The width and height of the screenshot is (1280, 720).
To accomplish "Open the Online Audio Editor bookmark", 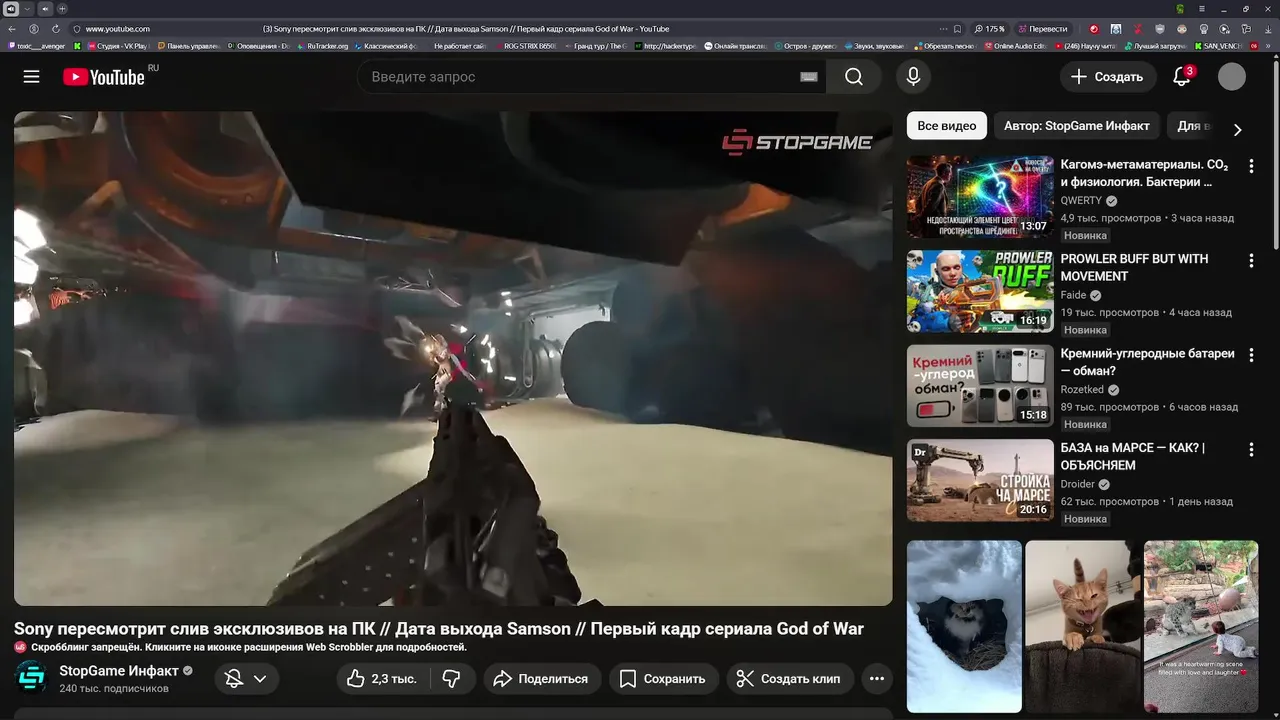I will click(1014, 46).
